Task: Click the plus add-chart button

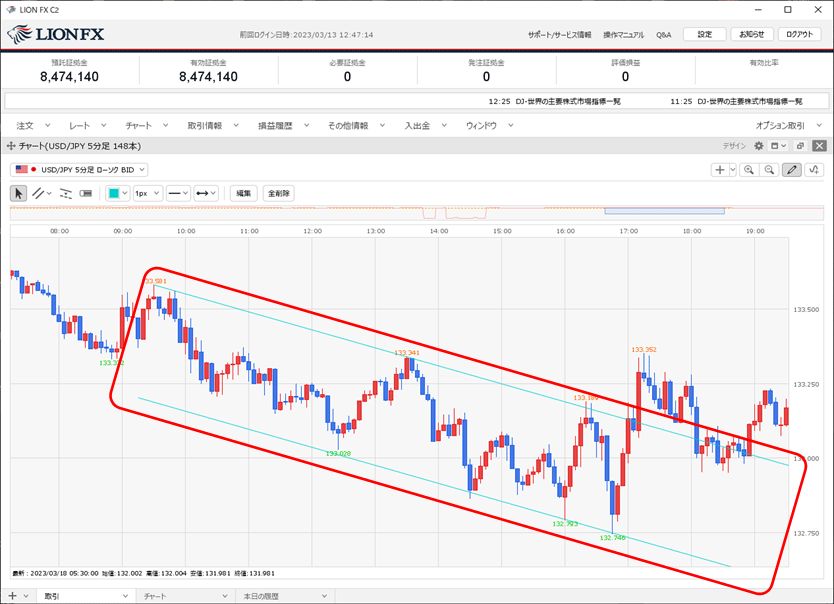Action: [720, 170]
